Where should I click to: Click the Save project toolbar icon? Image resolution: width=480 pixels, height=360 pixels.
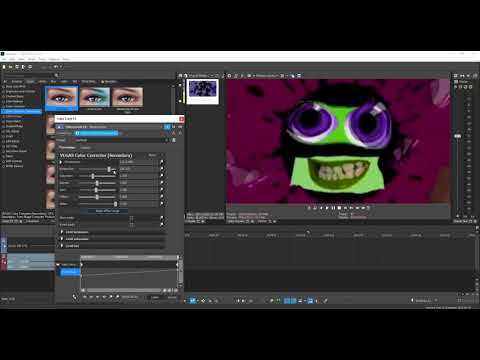point(17,67)
